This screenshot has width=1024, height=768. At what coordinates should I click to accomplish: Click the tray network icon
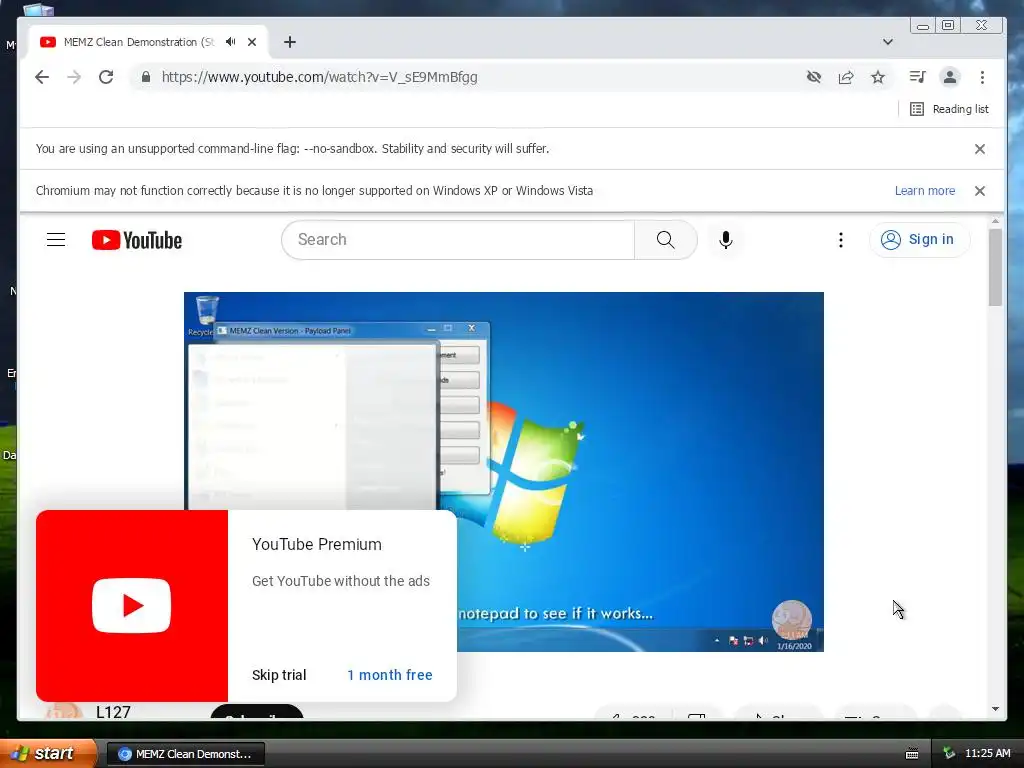(949, 754)
